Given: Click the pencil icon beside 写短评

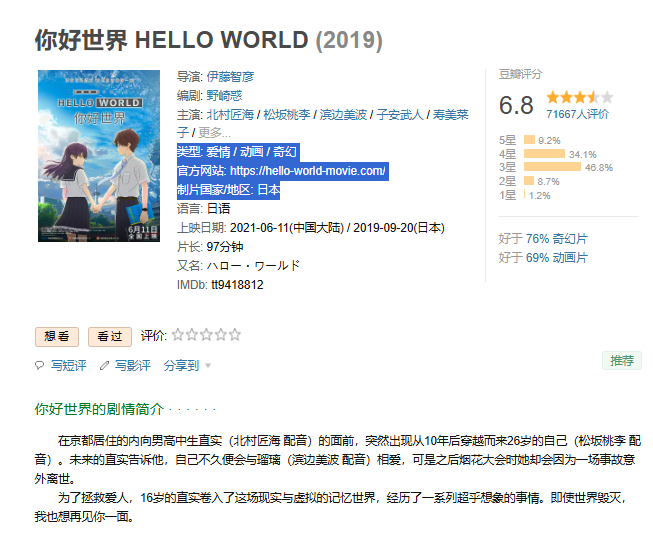Looking at the screenshot, I should pos(41,366).
